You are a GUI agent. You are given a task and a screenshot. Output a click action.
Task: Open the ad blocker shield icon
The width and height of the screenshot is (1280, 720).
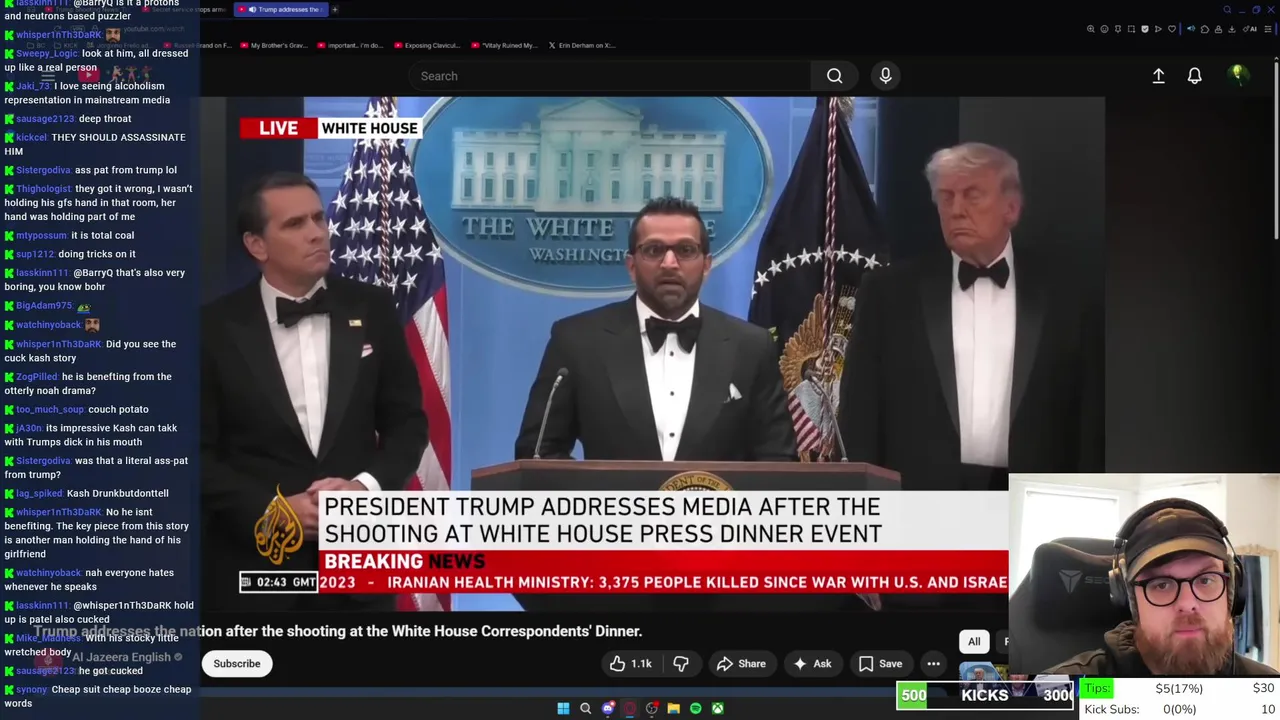(x=1145, y=29)
